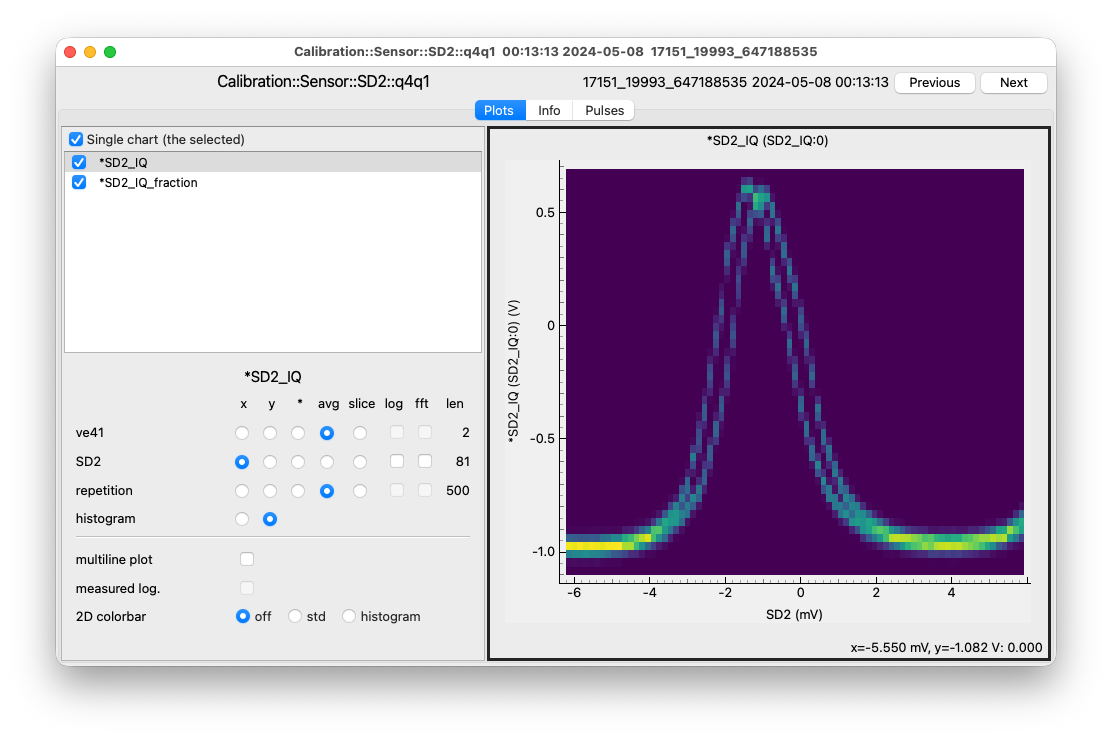Click the Previous button

pos(935,82)
